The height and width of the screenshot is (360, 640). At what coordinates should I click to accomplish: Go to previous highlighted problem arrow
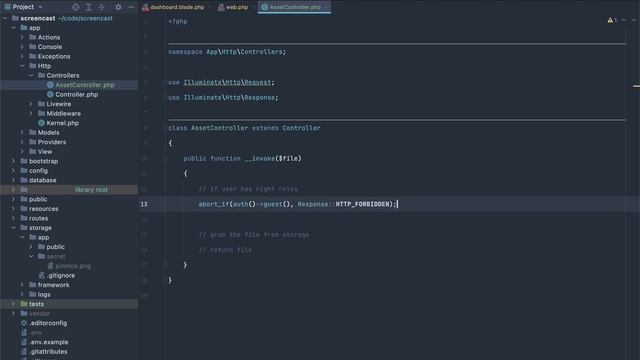coord(624,20)
